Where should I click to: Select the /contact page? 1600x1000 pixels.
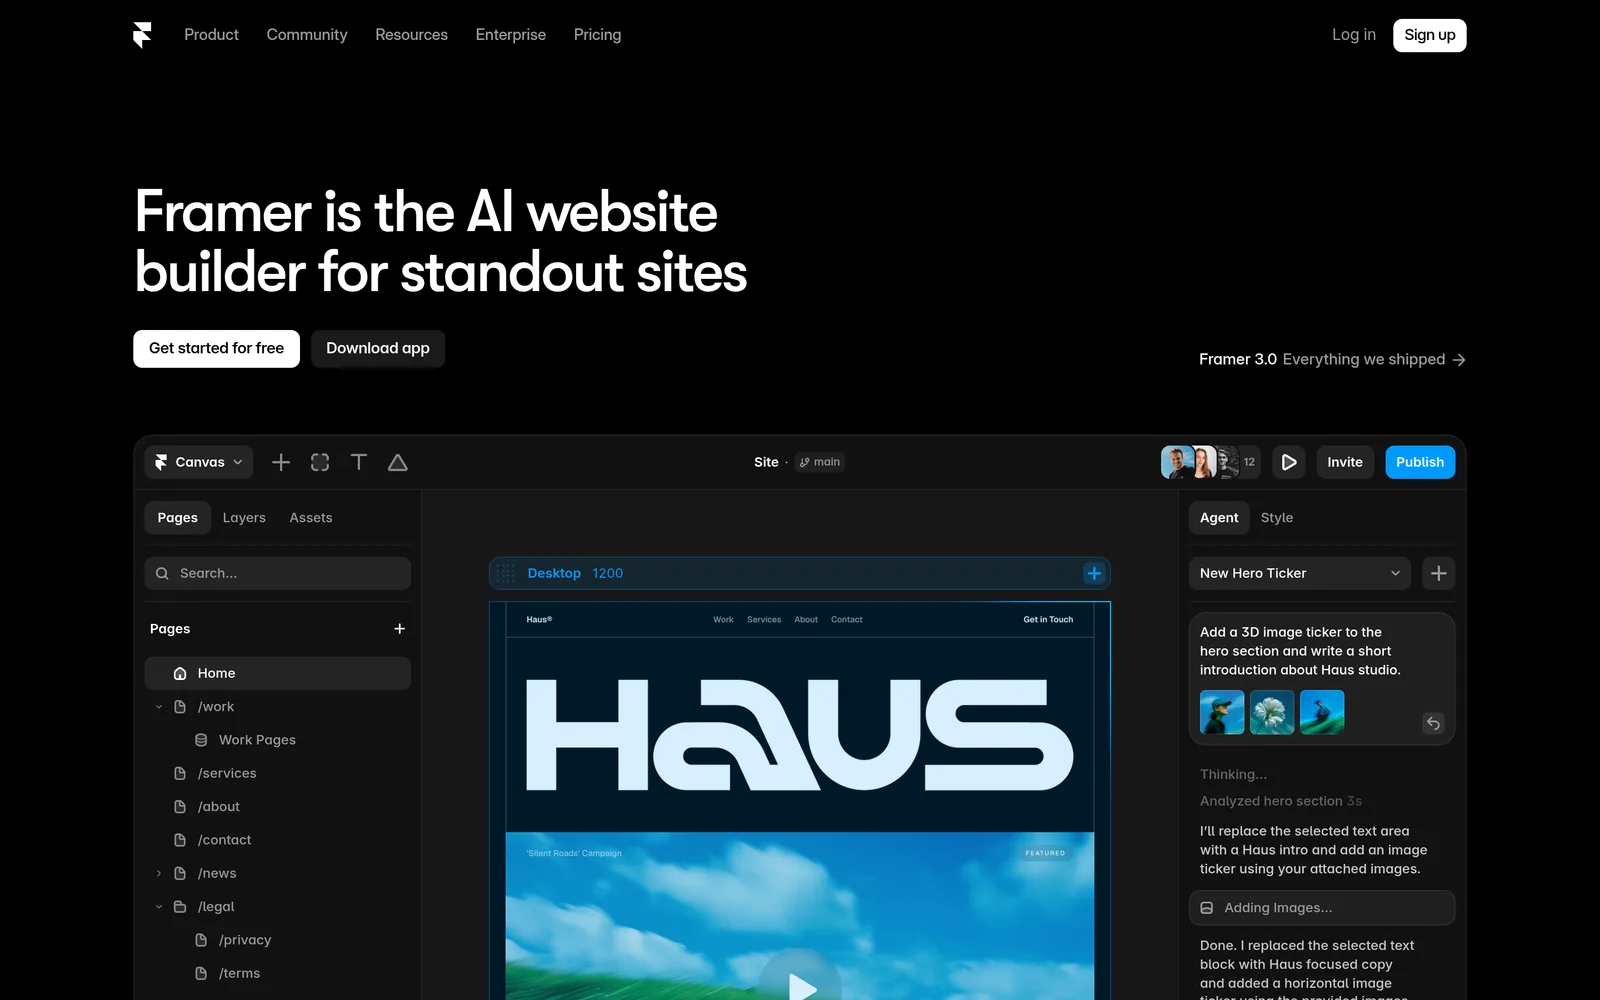tap(224, 840)
